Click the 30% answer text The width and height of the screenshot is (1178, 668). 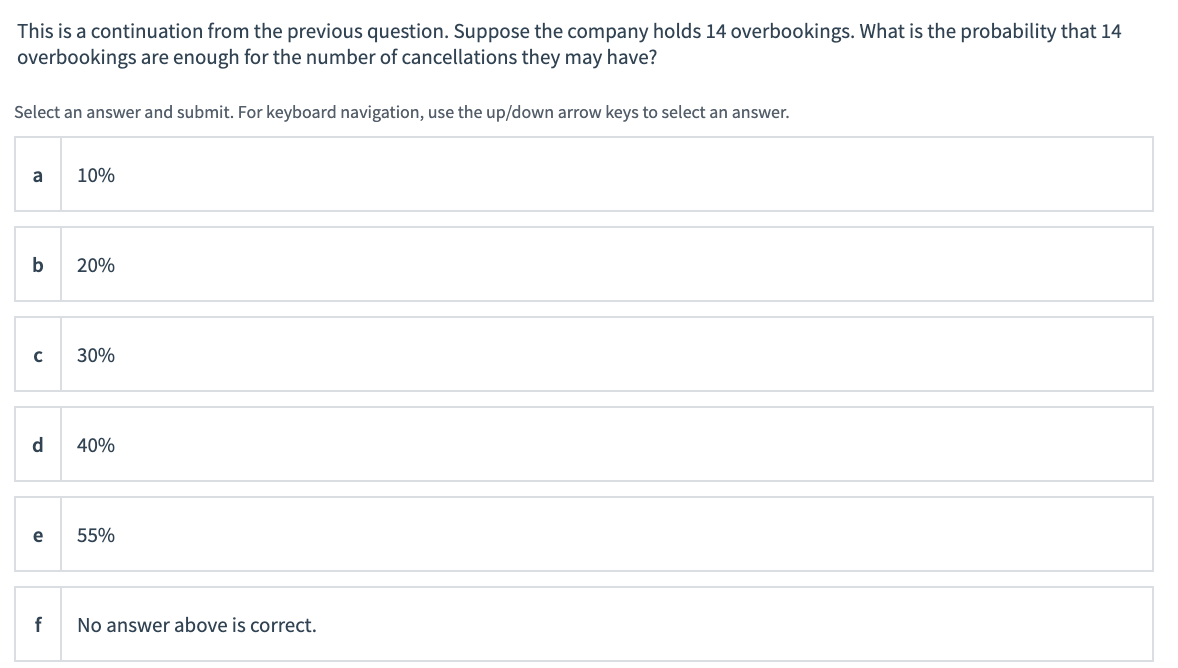point(95,354)
